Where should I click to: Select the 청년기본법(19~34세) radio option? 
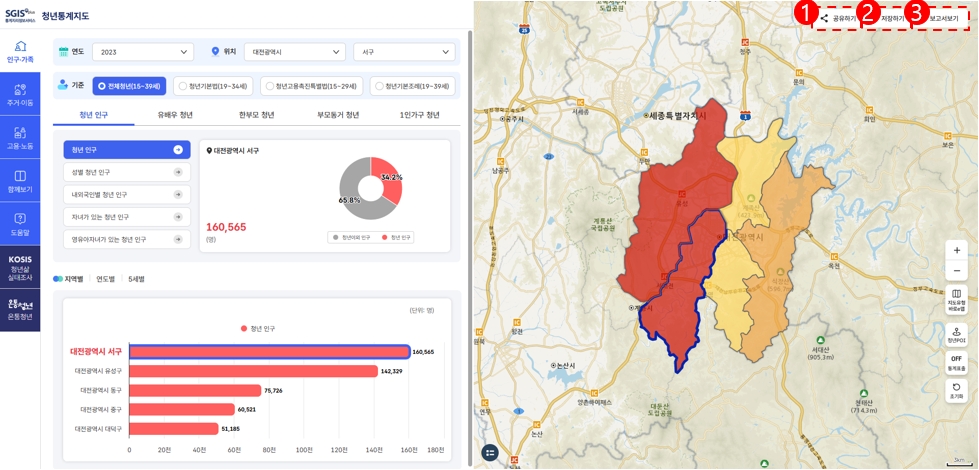pyautogui.click(x=212, y=86)
